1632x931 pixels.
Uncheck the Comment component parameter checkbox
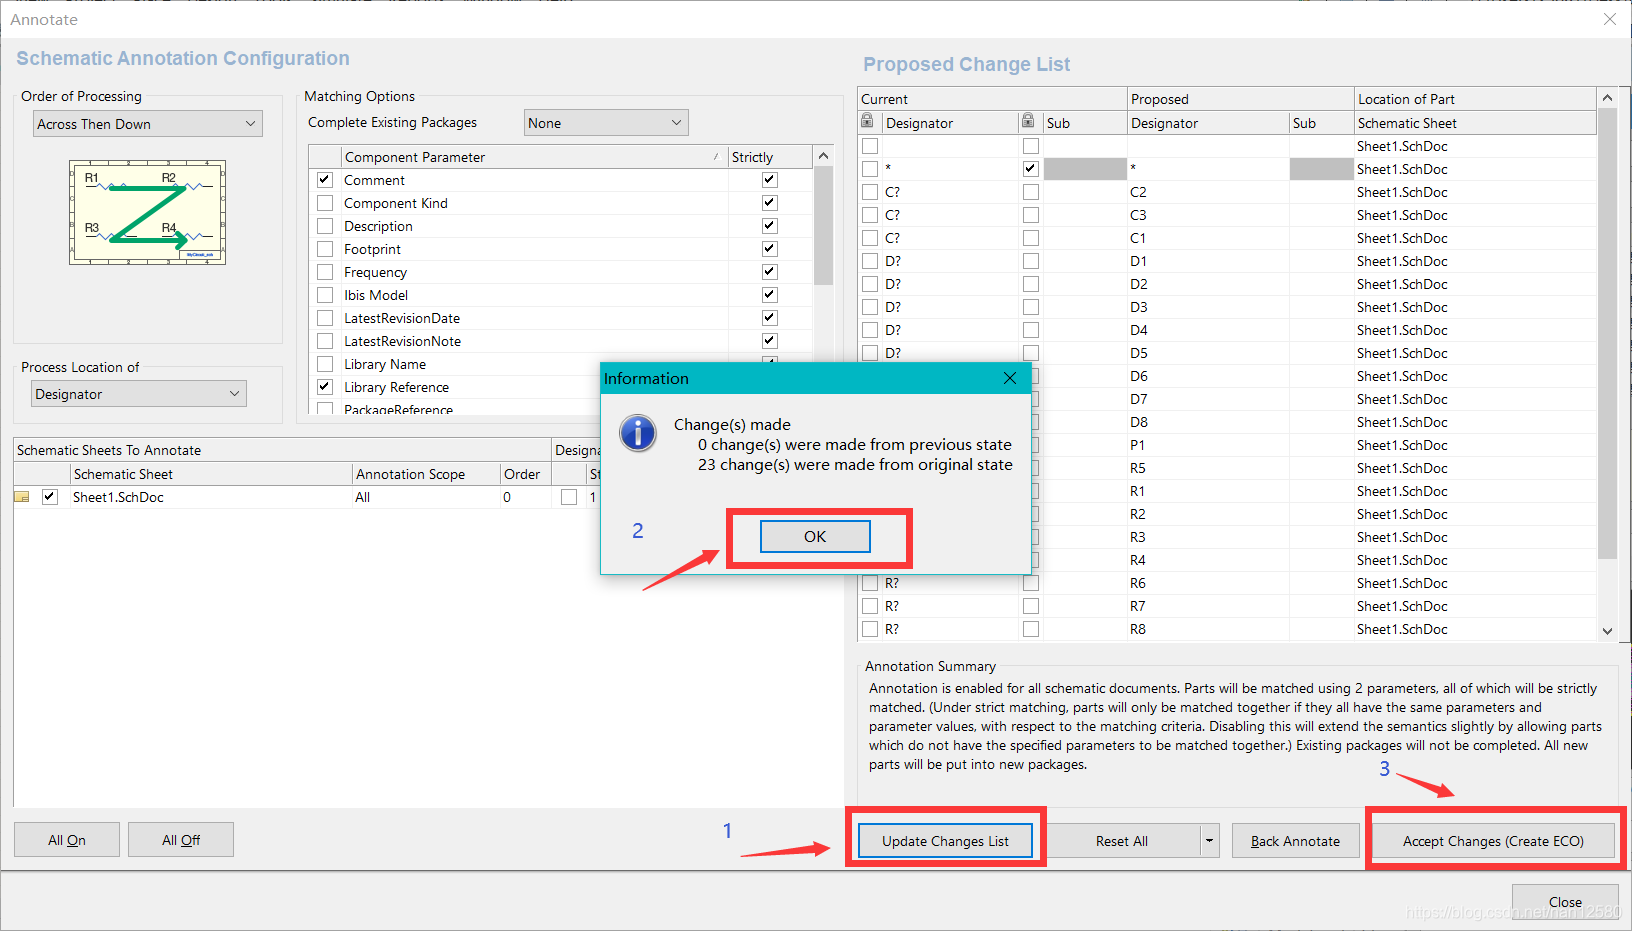[325, 180]
